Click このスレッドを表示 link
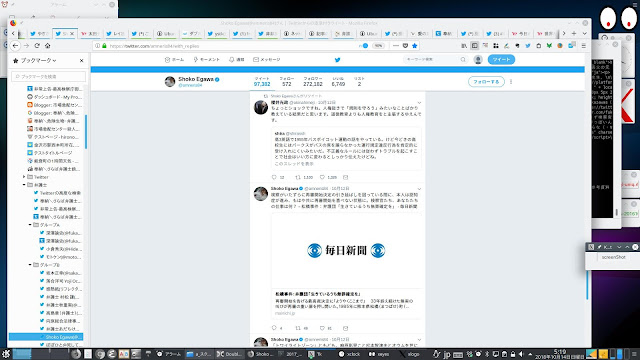 (x=294, y=164)
